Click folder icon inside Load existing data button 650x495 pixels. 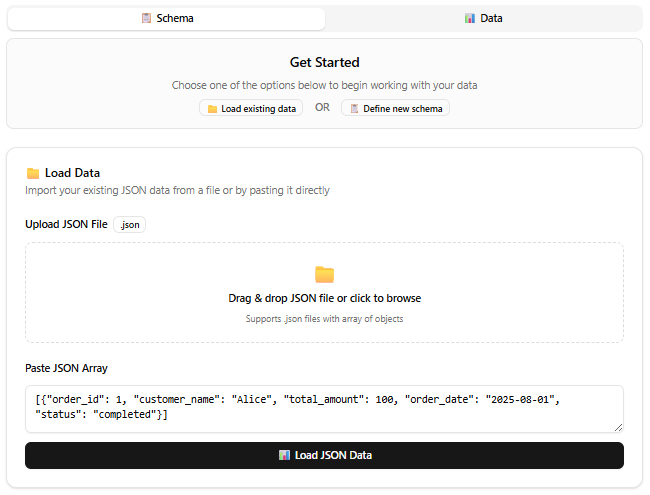(x=212, y=108)
